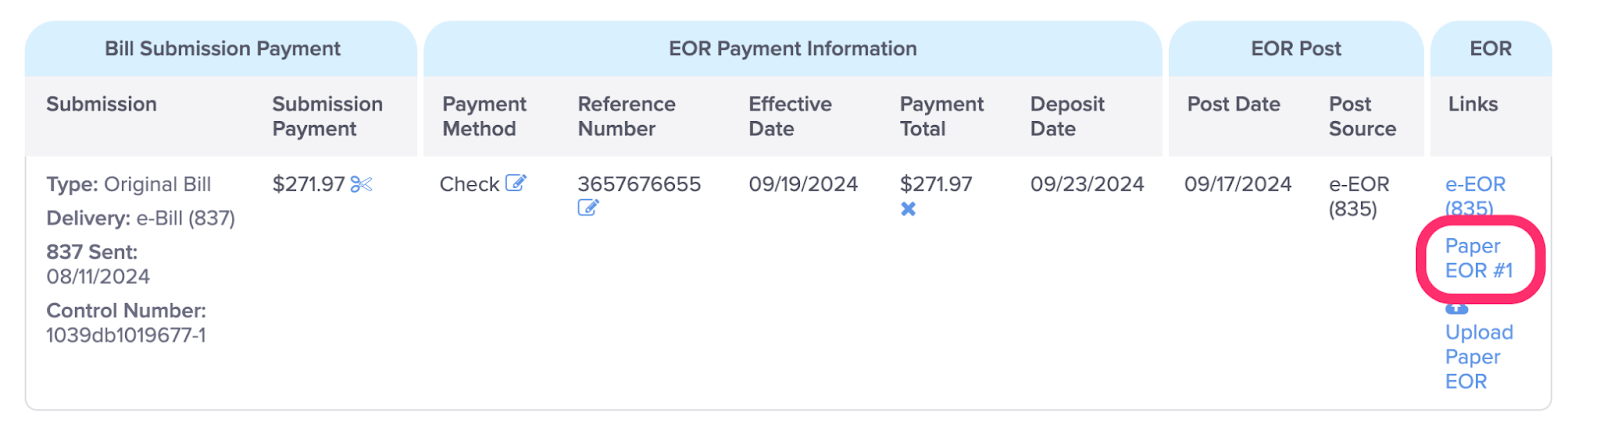This screenshot has height=430, width=1600.
Task: Open the Paper EOR #1 link
Action: click(1479, 258)
